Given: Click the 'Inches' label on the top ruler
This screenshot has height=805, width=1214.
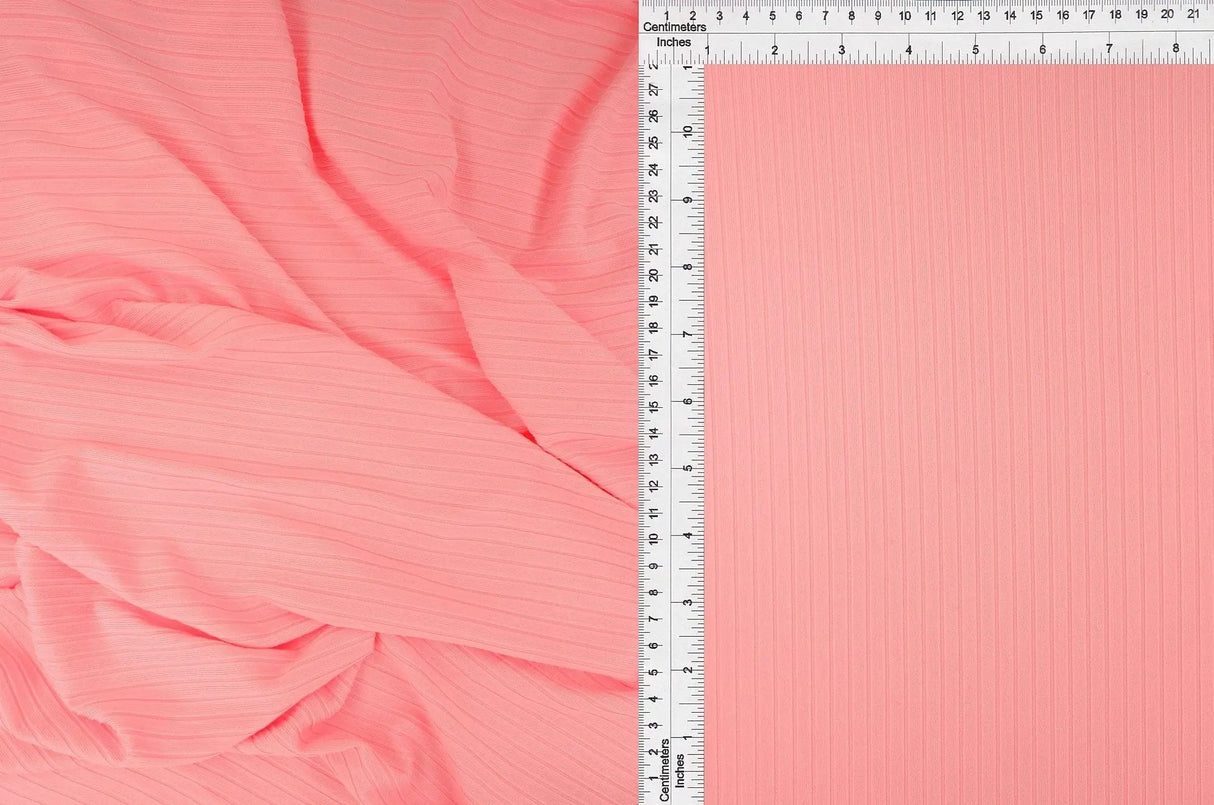Looking at the screenshot, I should [x=676, y=42].
